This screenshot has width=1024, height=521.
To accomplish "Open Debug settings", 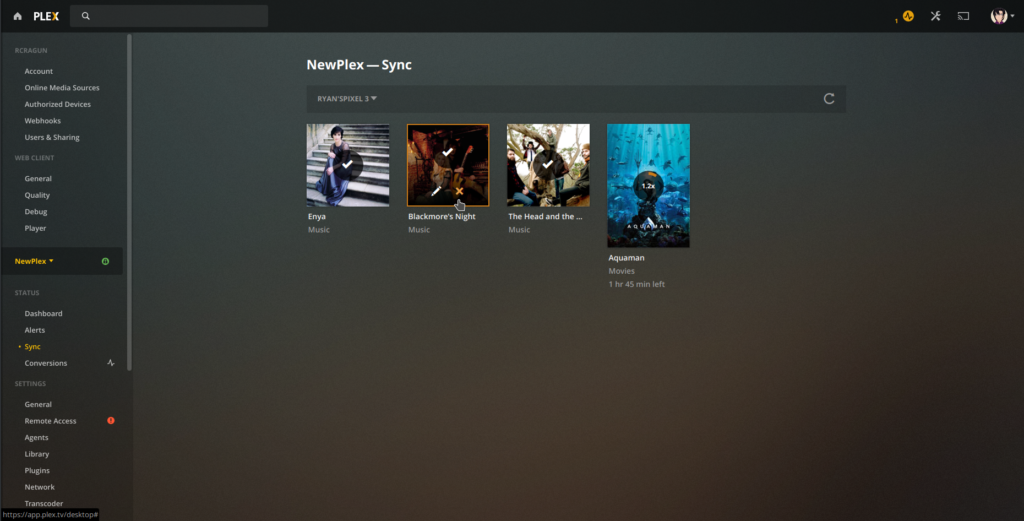I will point(36,212).
